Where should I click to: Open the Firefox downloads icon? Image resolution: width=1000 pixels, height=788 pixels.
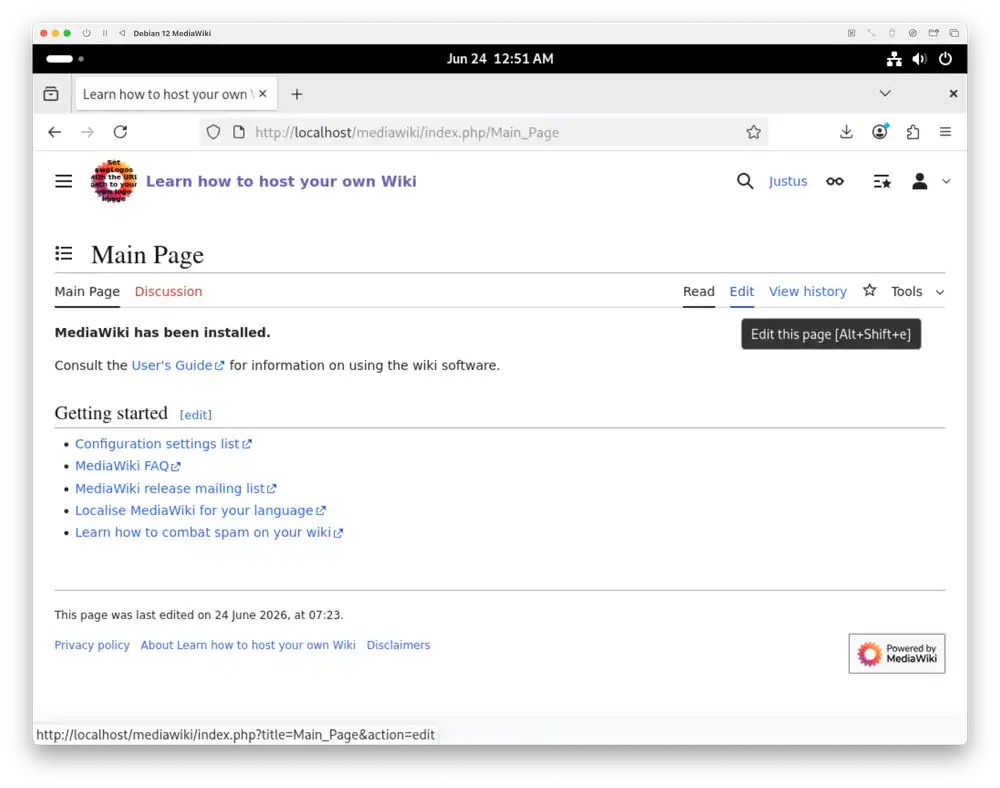[x=846, y=132]
